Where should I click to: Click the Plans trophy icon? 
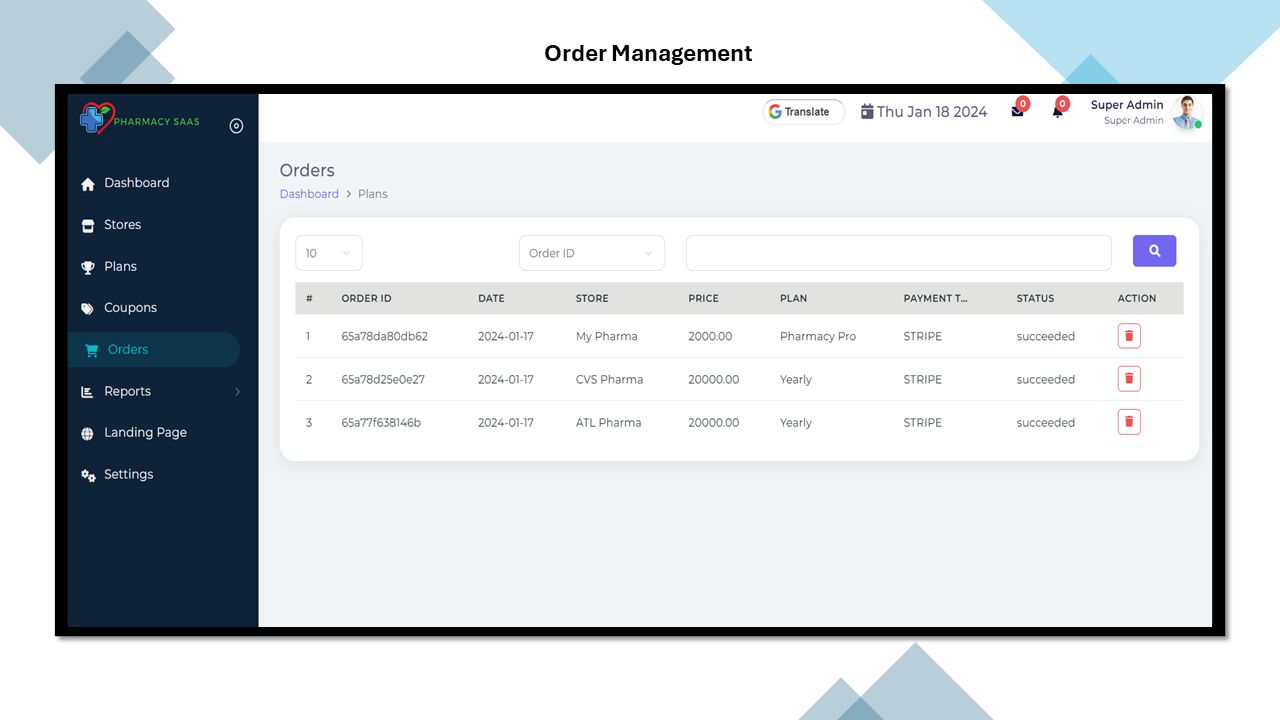click(x=88, y=268)
